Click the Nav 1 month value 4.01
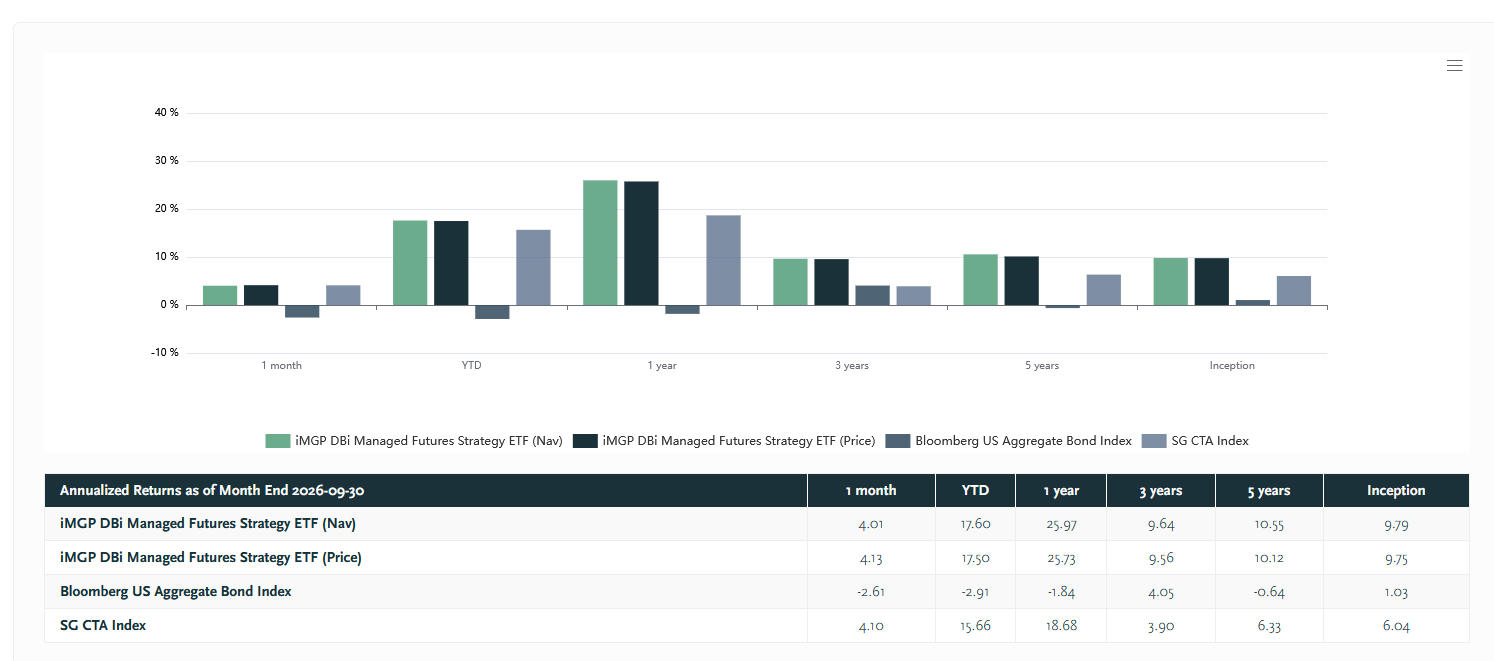This screenshot has width=1494, height=661. coord(871,524)
